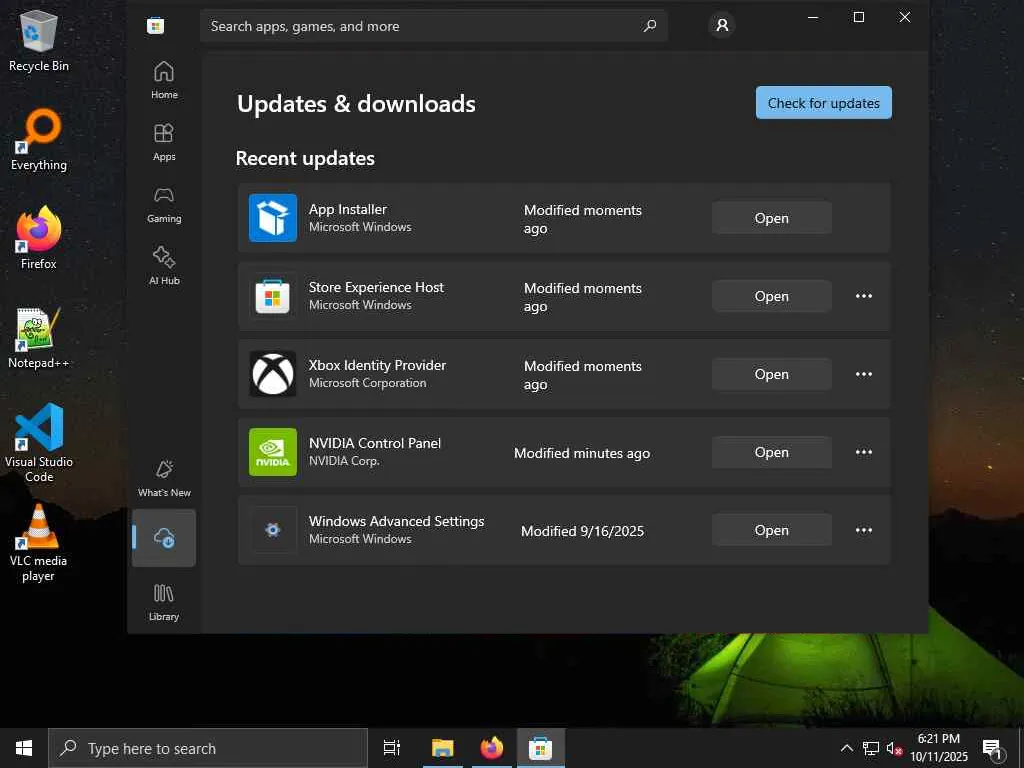Select the Firefox desktop shortcut
The height and width of the screenshot is (768, 1024).
(39, 238)
